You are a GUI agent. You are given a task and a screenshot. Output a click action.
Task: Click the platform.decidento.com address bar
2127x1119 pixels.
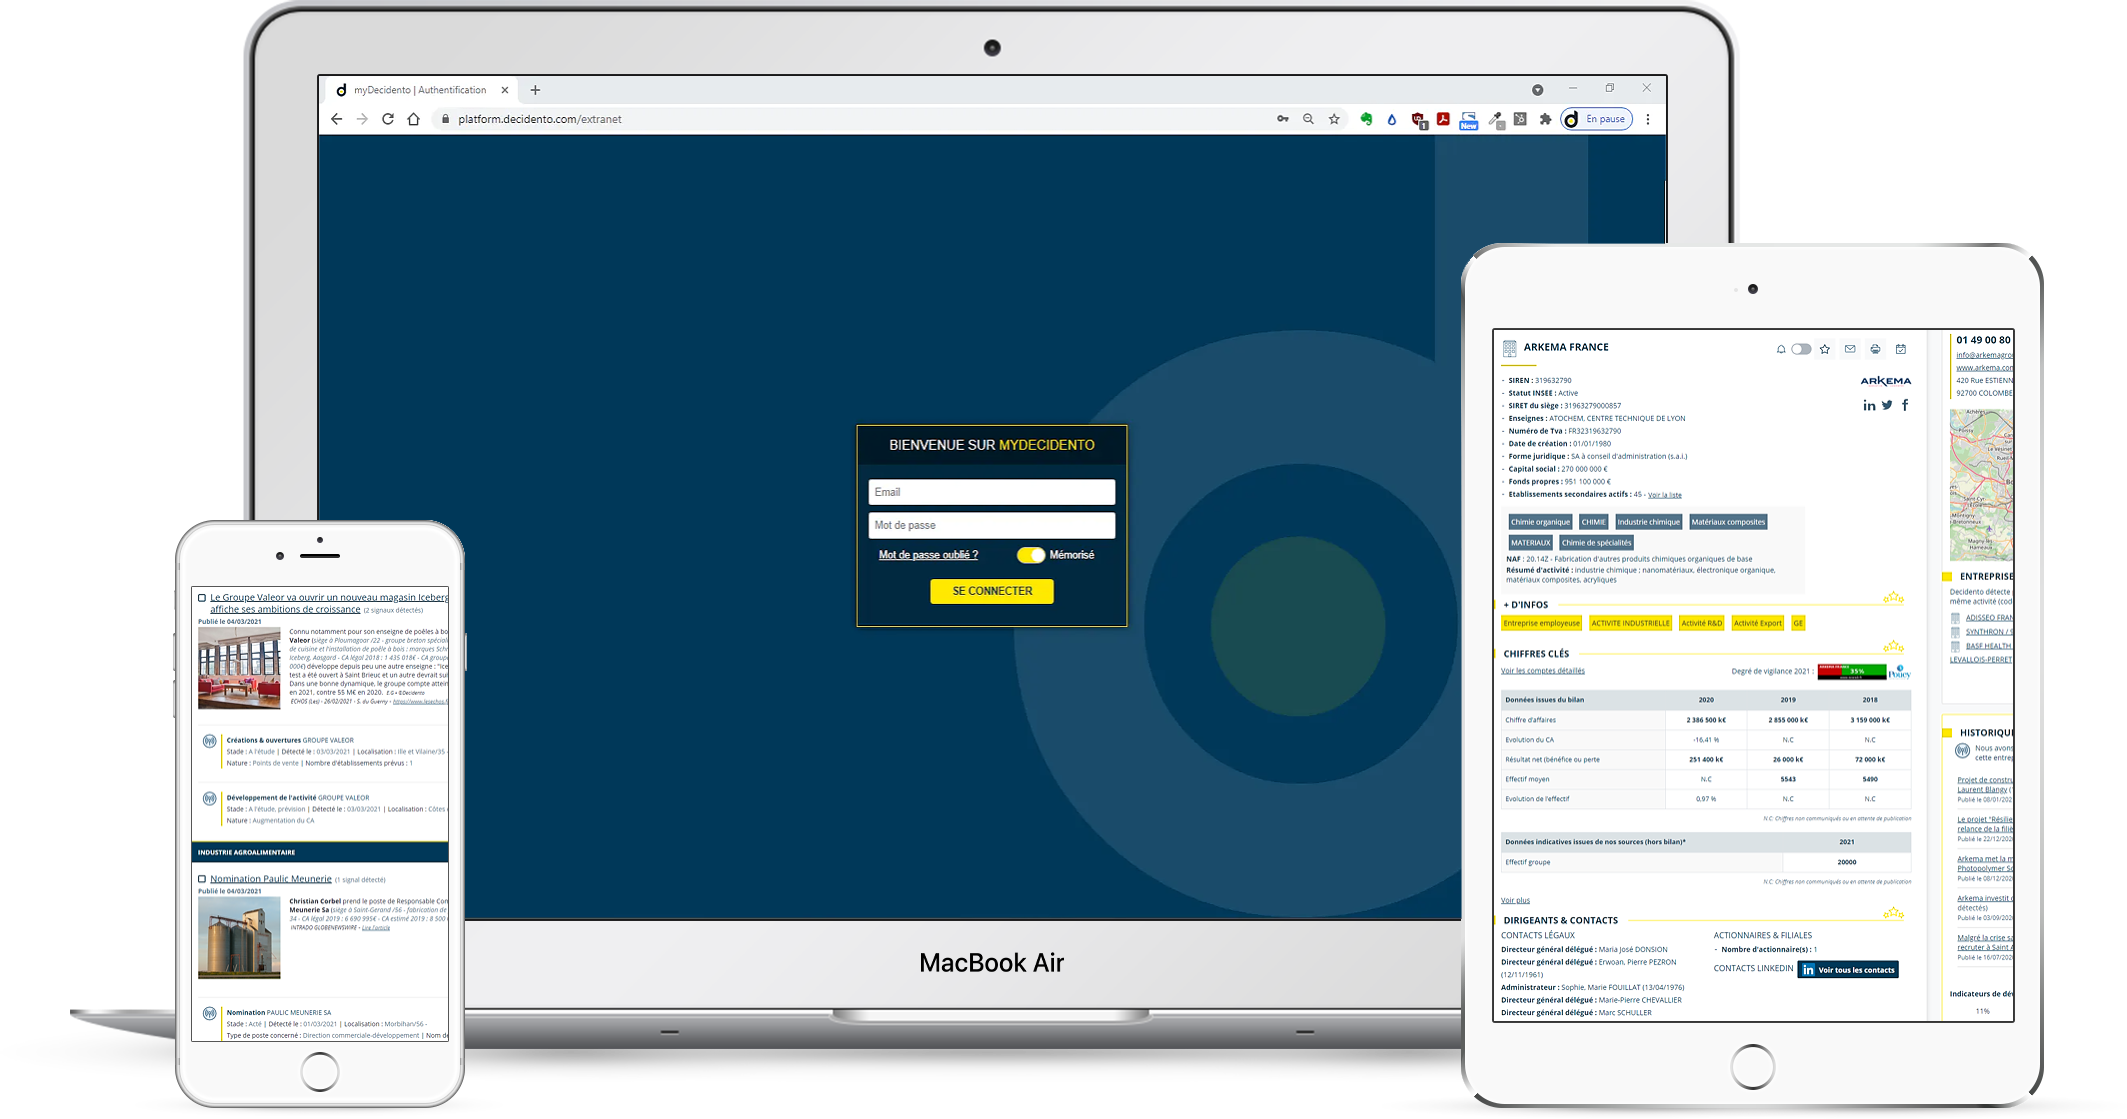(540, 119)
